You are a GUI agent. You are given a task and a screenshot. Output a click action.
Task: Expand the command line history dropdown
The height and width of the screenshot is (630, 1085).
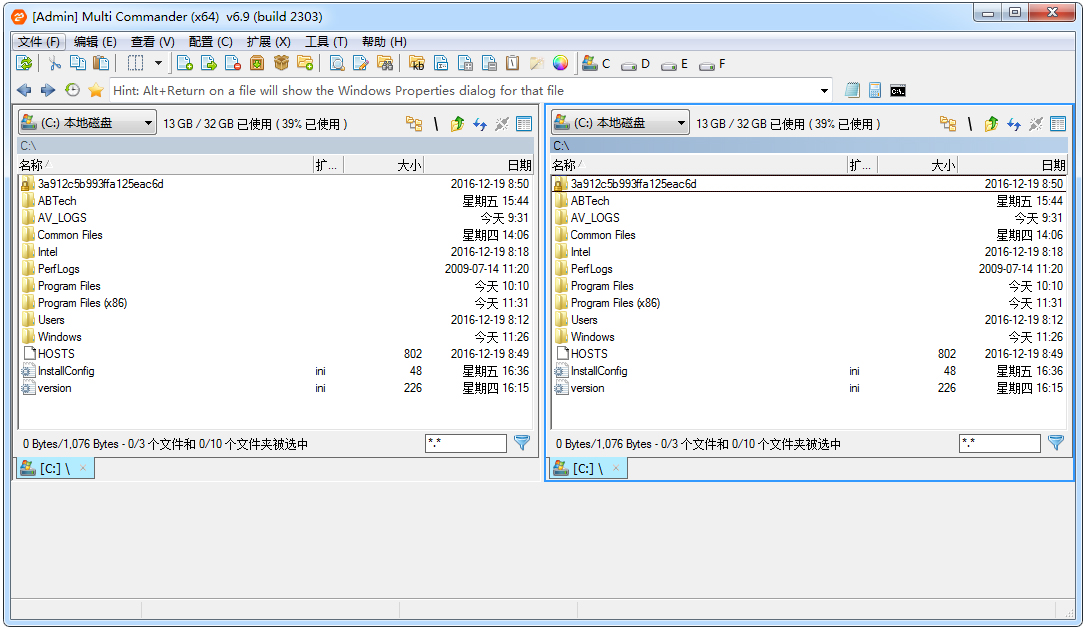[824, 91]
